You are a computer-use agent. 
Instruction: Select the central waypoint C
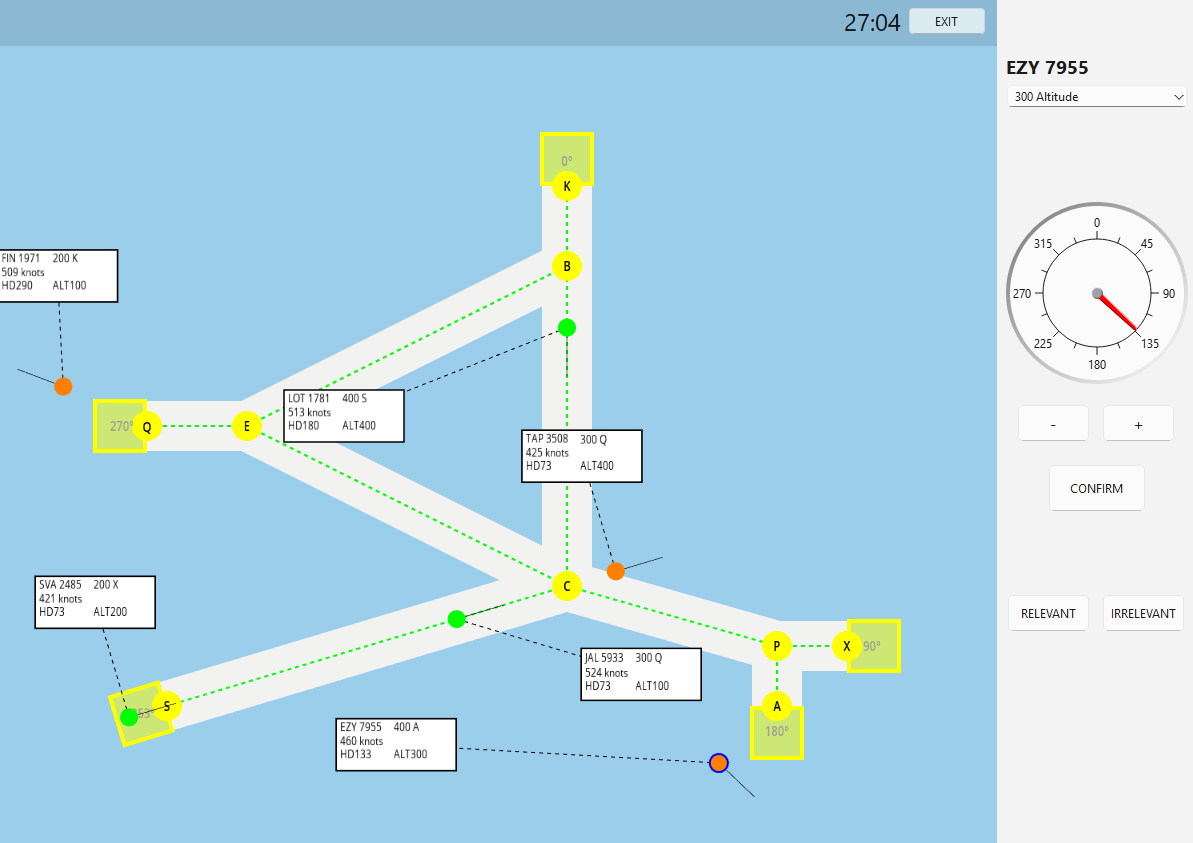[x=565, y=586]
